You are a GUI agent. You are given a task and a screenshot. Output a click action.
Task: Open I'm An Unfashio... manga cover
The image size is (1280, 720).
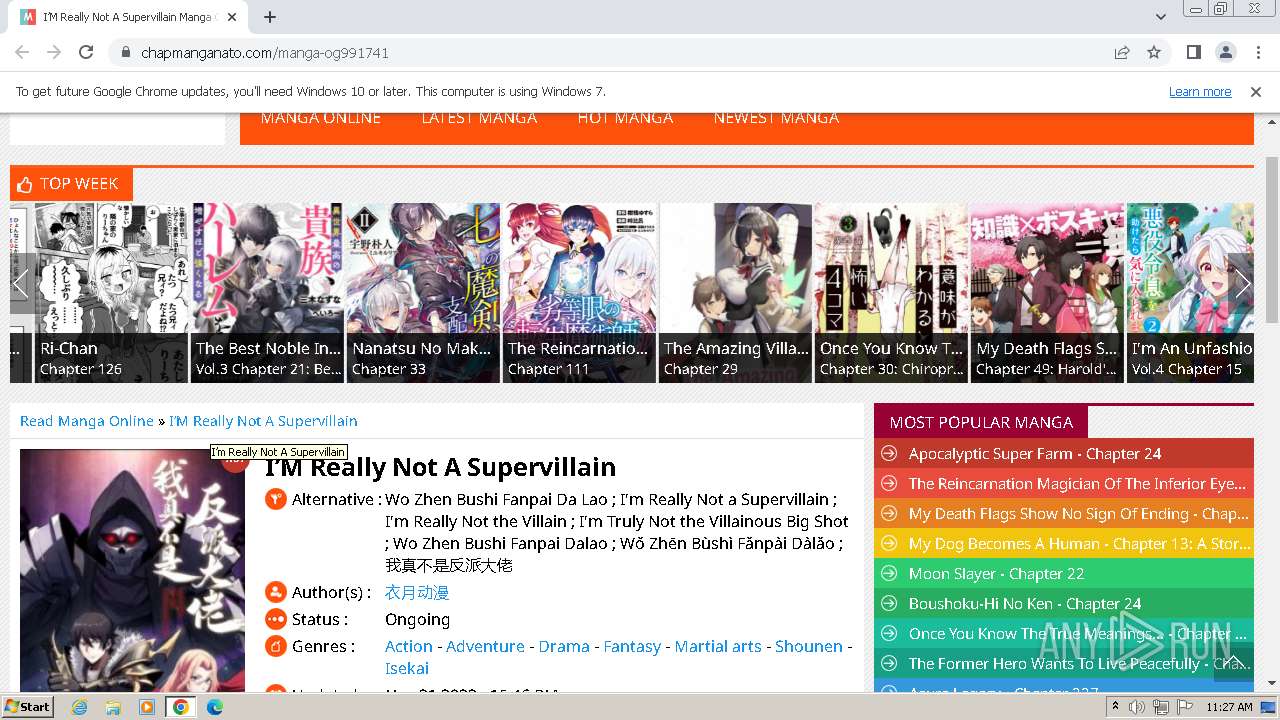[x=1191, y=293]
